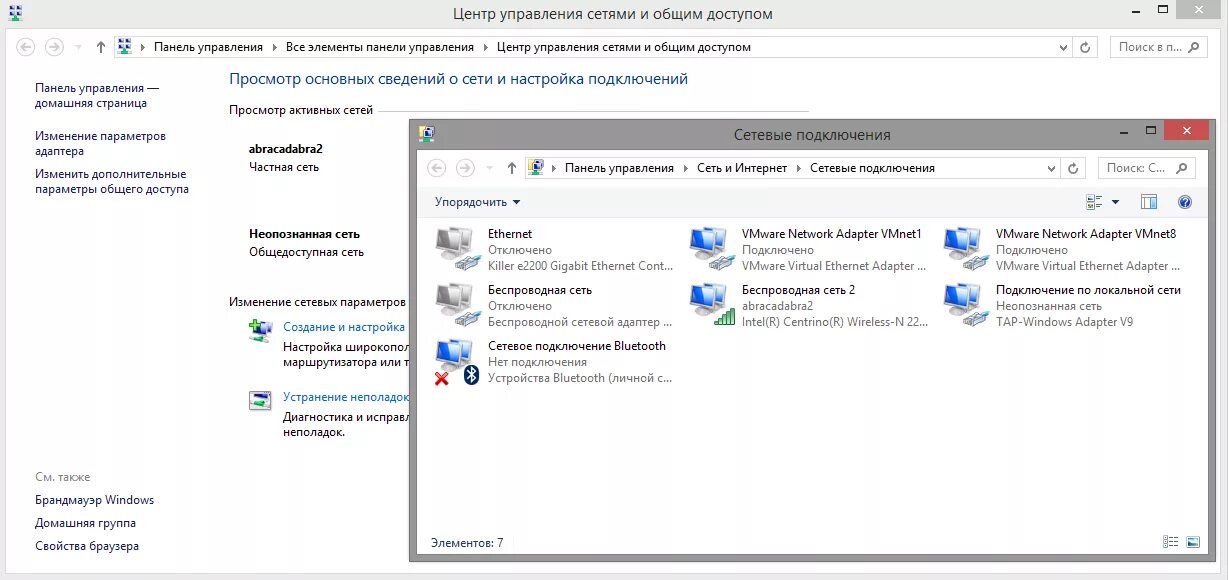Go up one level in Сетевые подключения
The height and width of the screenshot is (580, 1228).
[512, 168]
